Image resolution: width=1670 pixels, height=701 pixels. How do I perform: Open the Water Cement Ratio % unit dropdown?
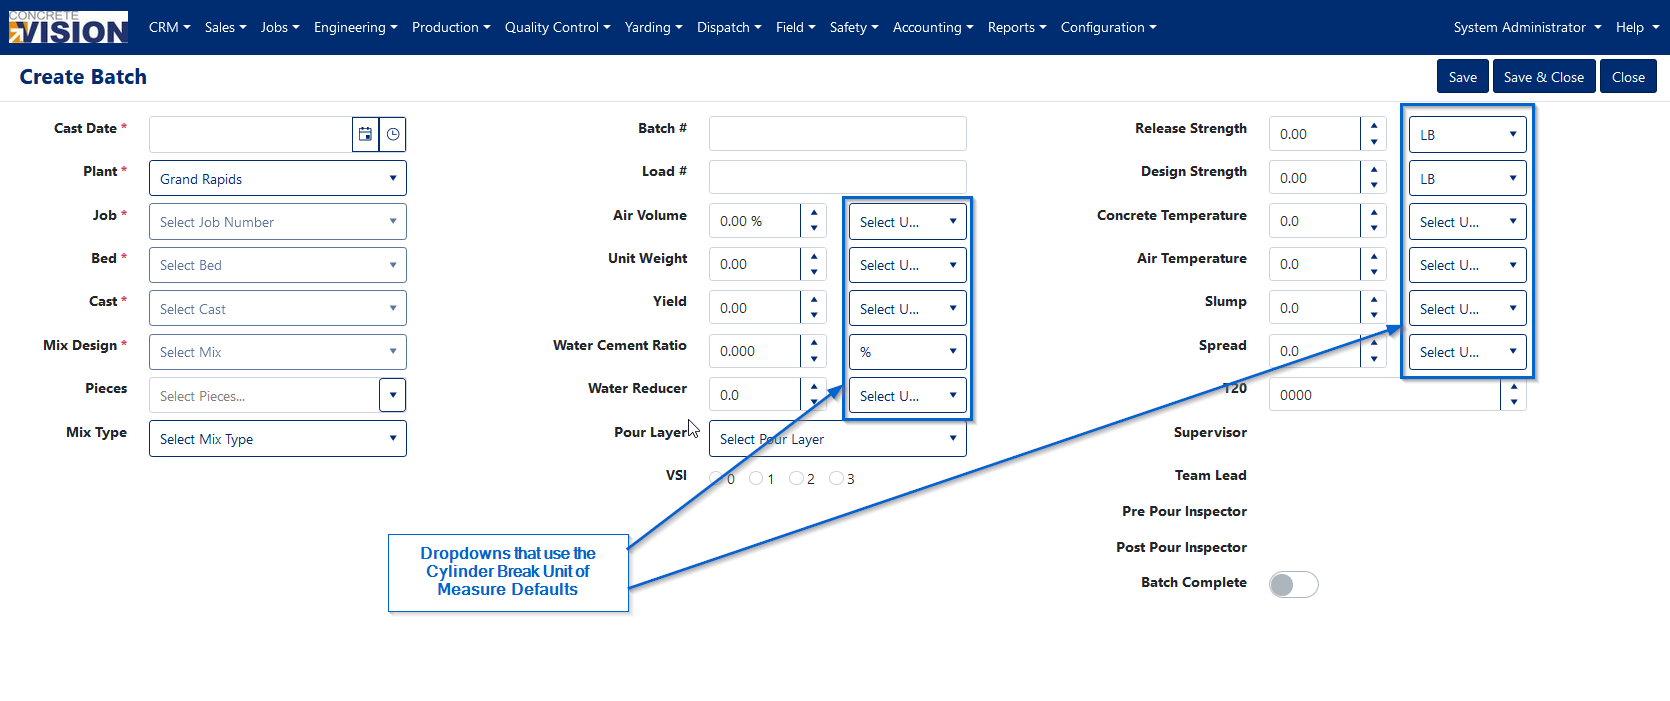click(908, 352)
